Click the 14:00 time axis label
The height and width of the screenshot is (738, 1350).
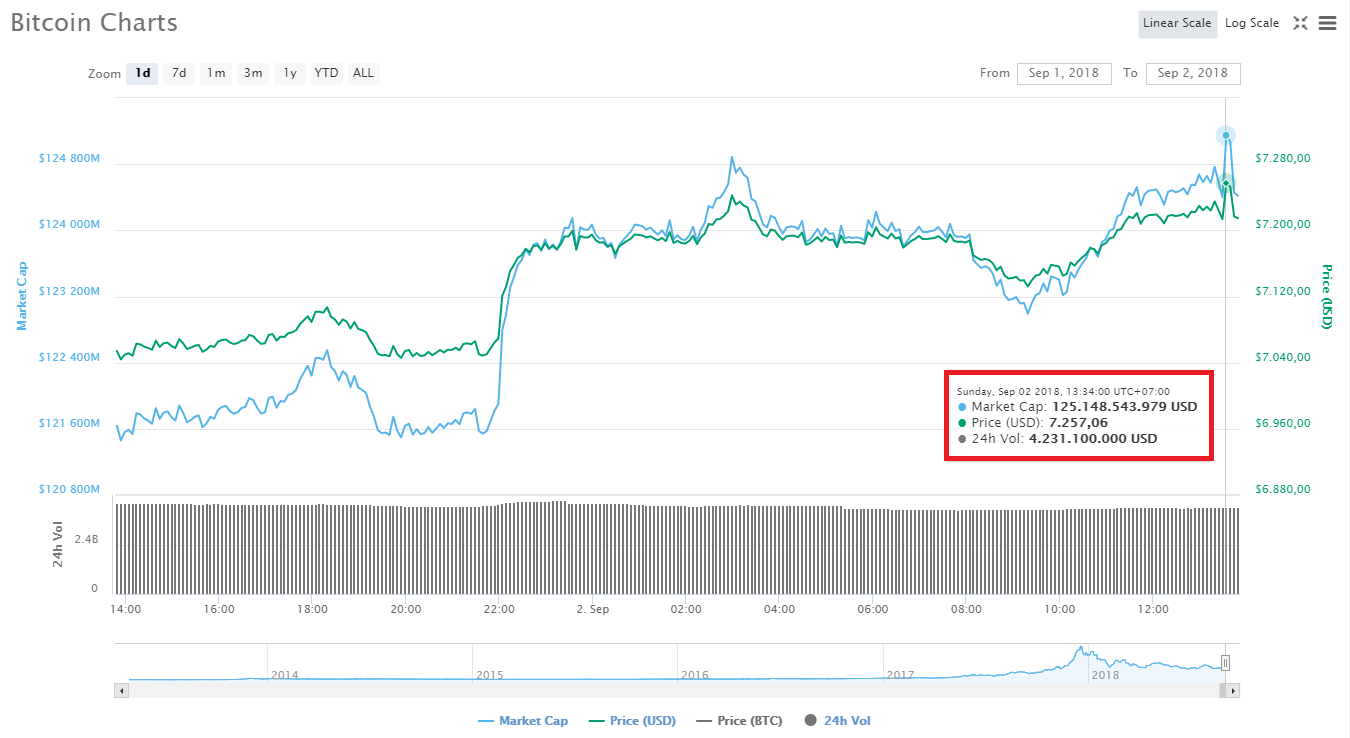pyautogui.click(x=126, y=609)
